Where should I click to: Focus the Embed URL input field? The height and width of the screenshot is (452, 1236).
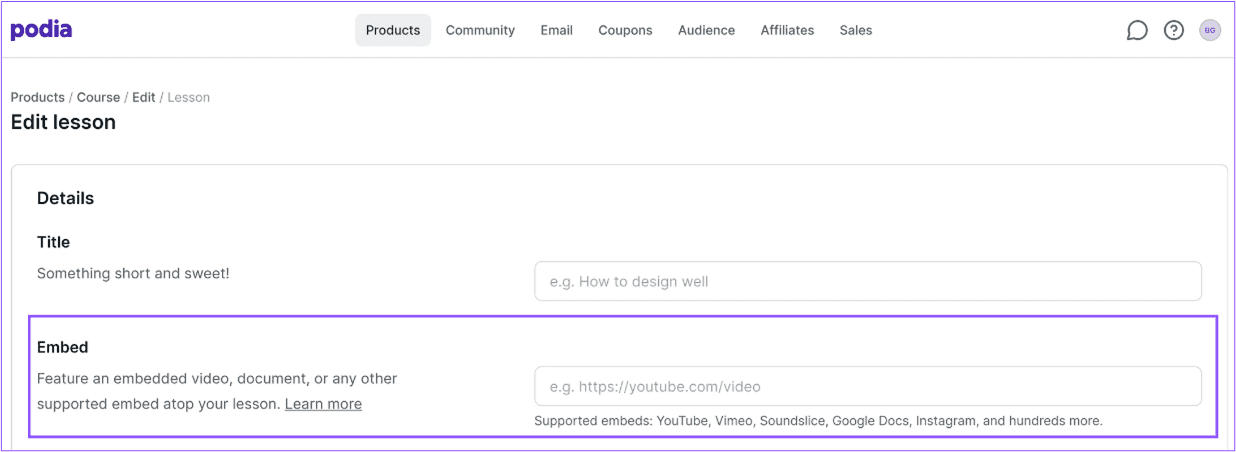click(868, 386)
